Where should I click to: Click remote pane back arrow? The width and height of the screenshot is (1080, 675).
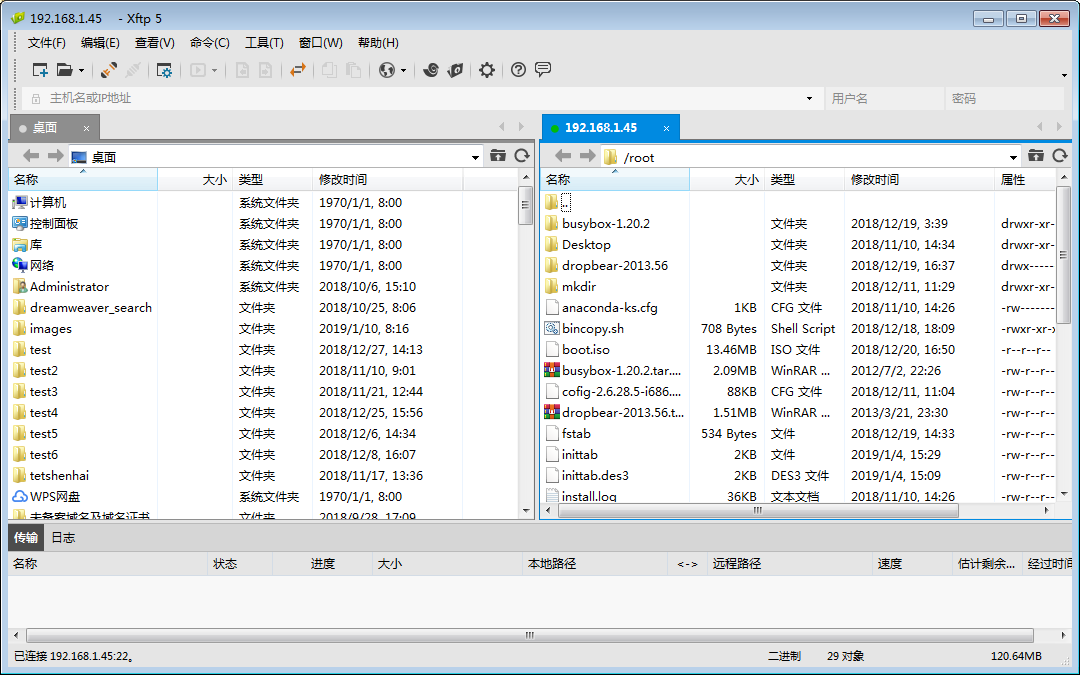[563, 156]
